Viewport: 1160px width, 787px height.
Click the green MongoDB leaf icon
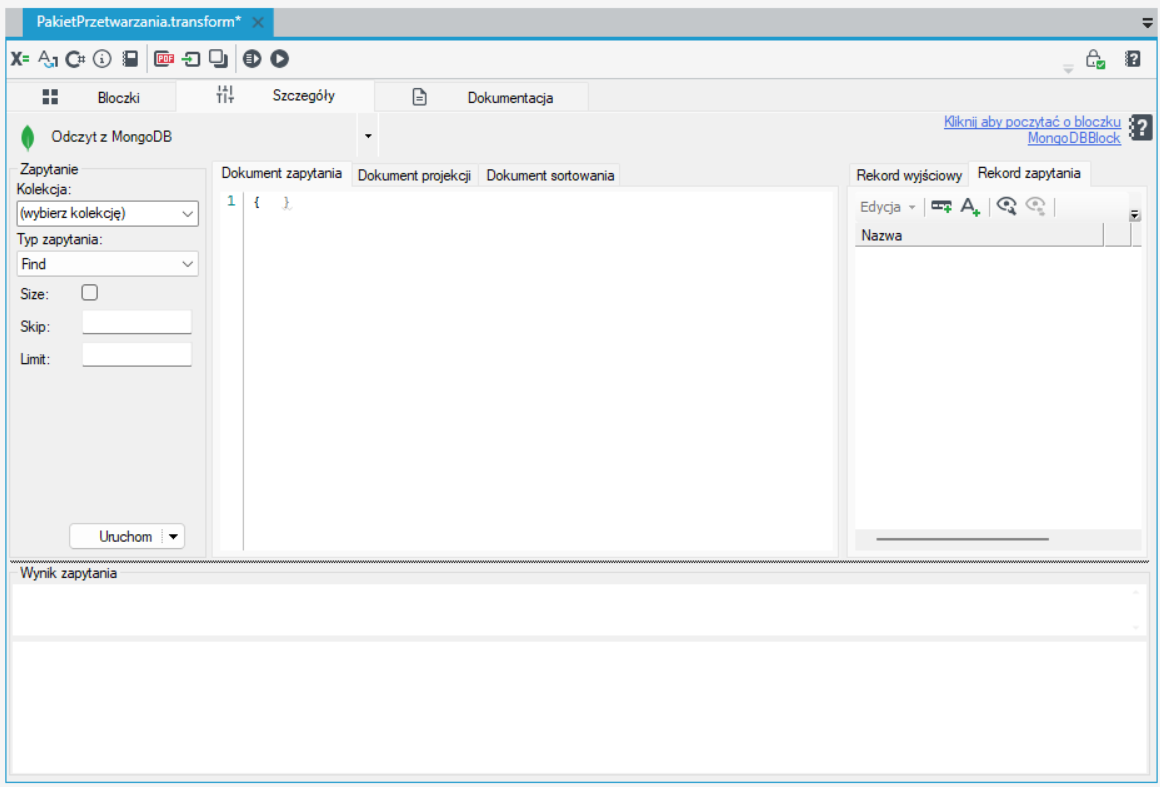pyautogui.click(x=27, y=137)
